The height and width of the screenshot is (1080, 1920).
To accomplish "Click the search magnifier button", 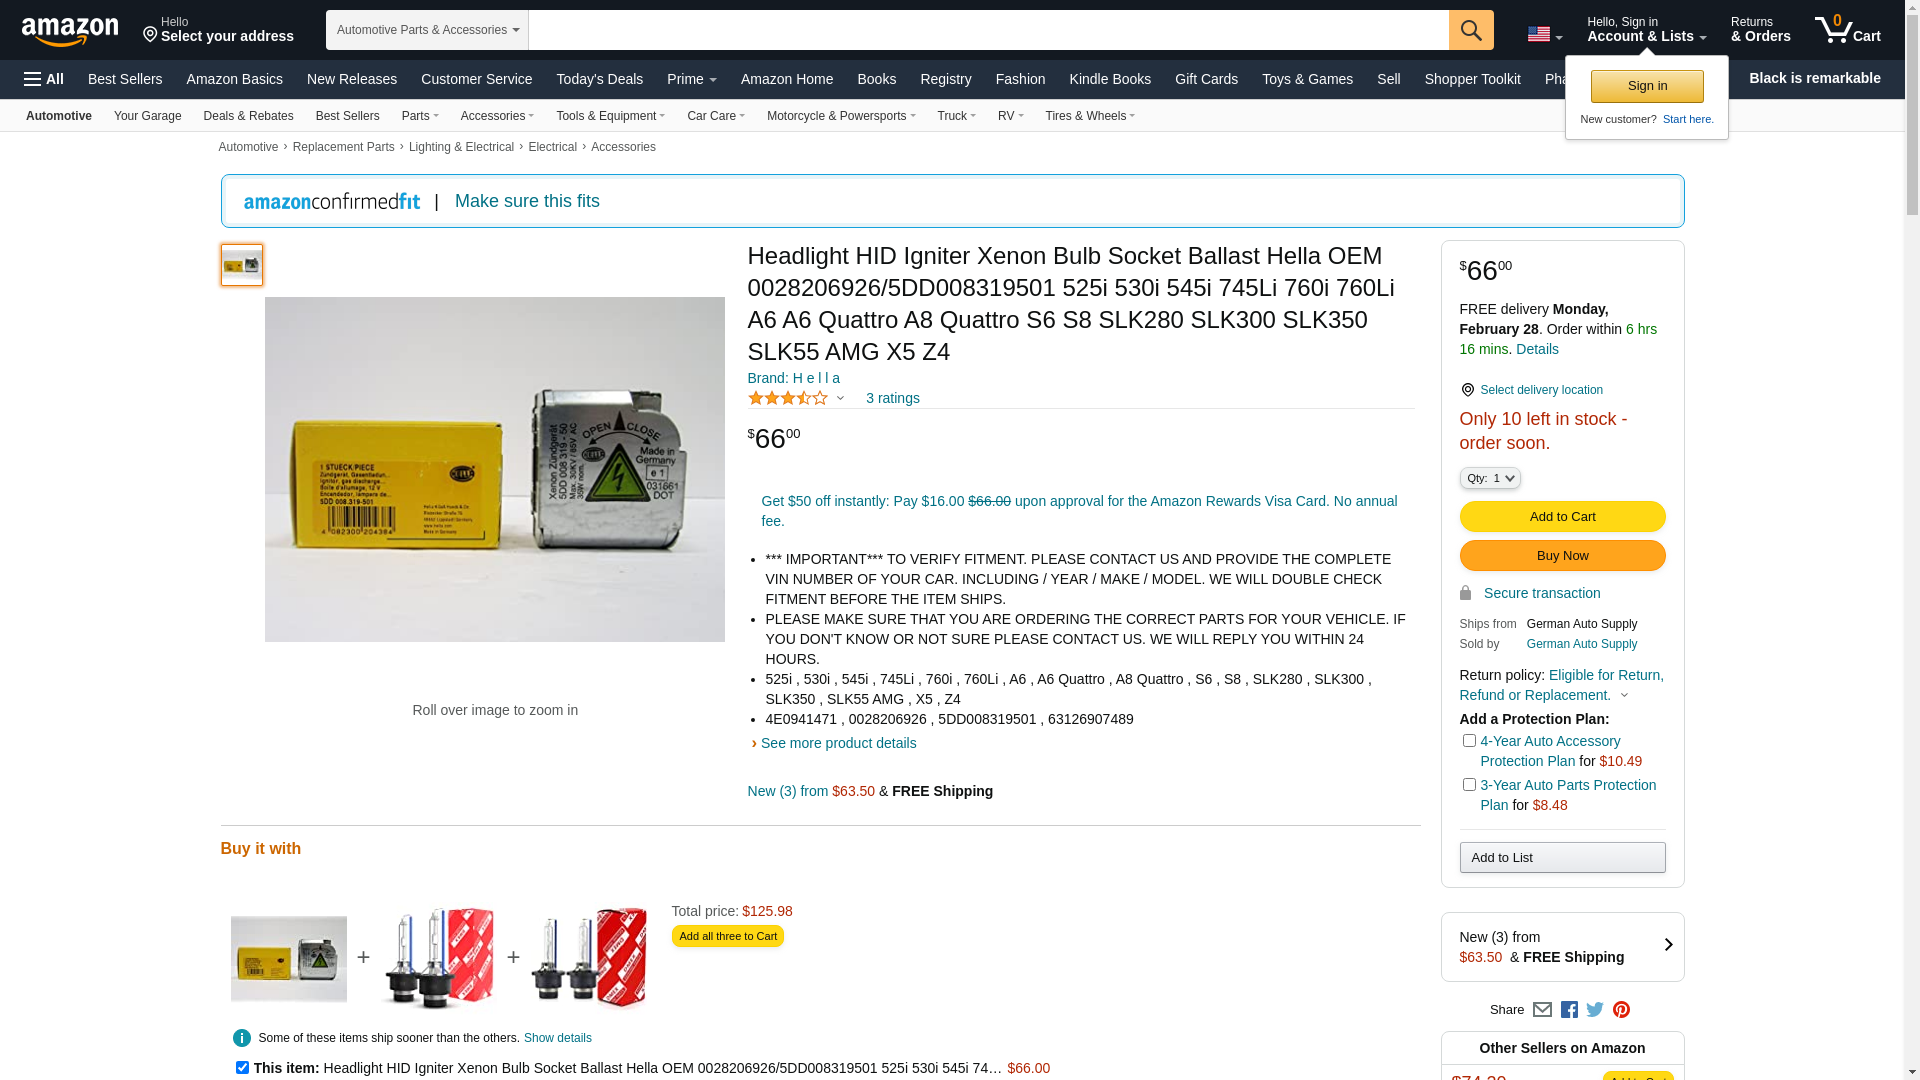I will [x=1471, y=30].
